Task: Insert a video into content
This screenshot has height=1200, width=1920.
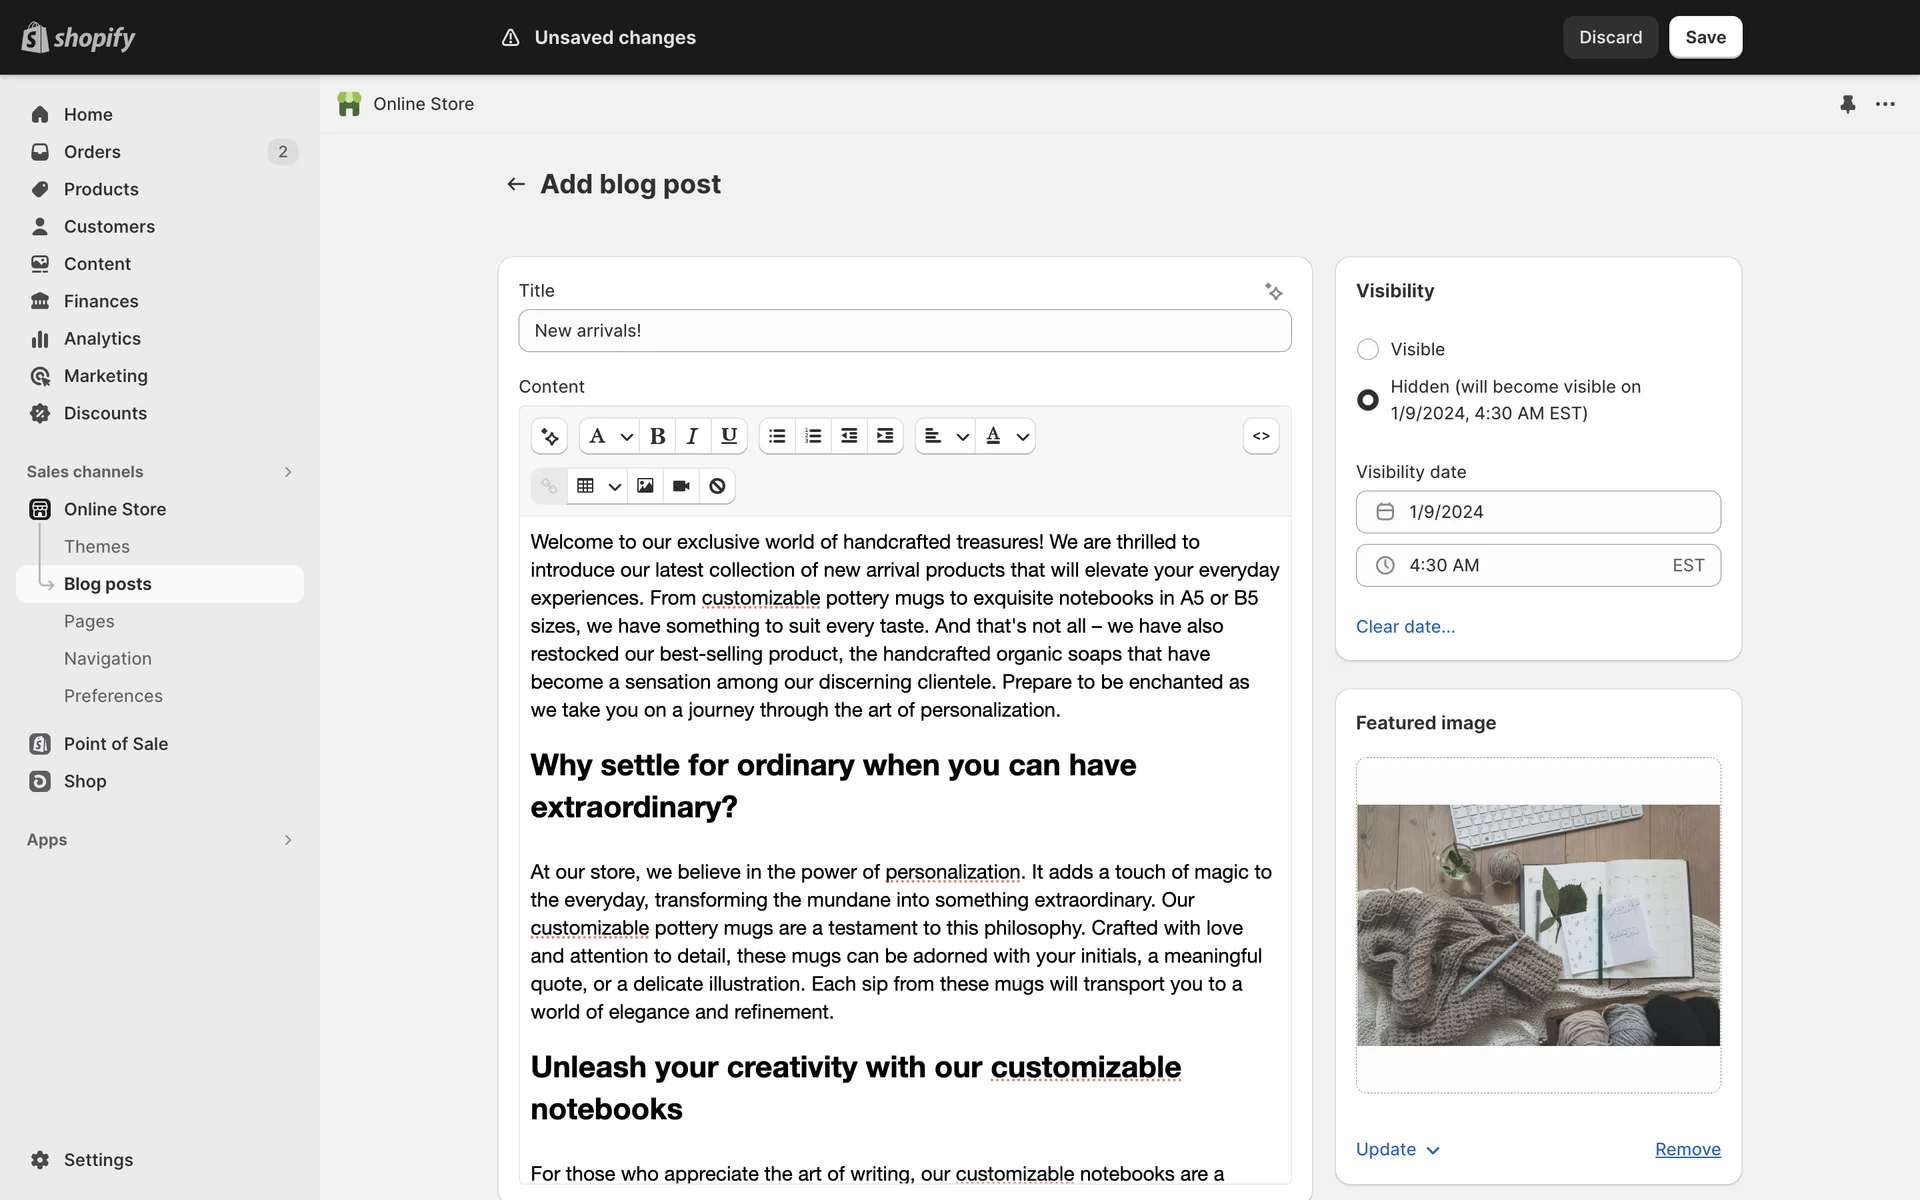Action: (681, 486)
